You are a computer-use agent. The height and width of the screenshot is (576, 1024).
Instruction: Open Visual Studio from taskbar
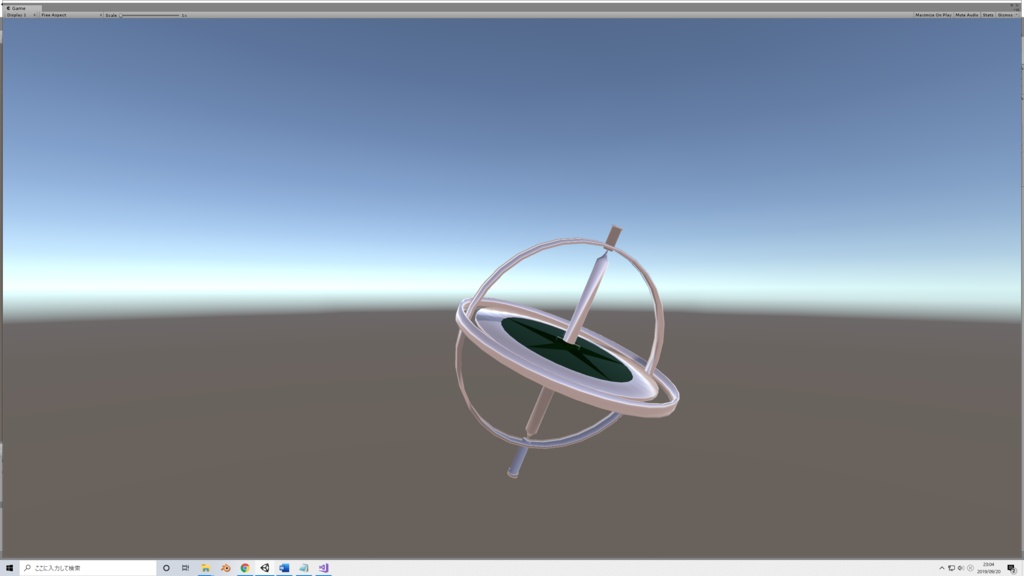click(x=323, y=568)
